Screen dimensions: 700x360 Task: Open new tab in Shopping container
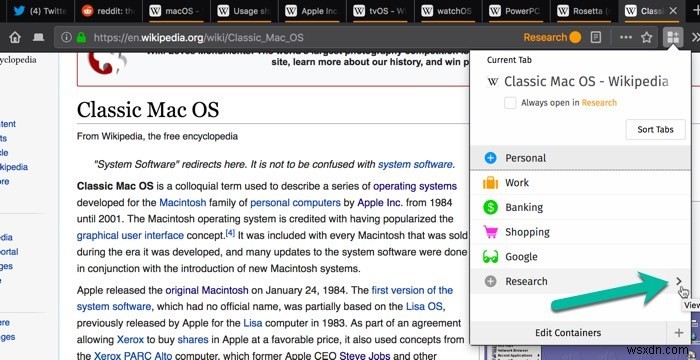(580, 232)
